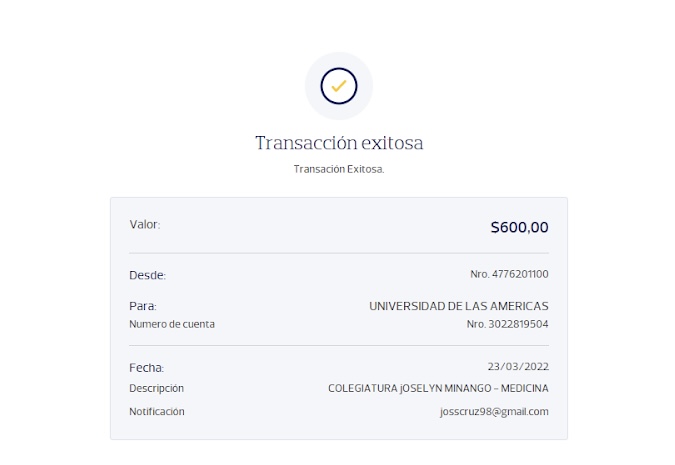Select the 'Para:' label
This screenshot has width=675, height=465.
coord(143,307)
